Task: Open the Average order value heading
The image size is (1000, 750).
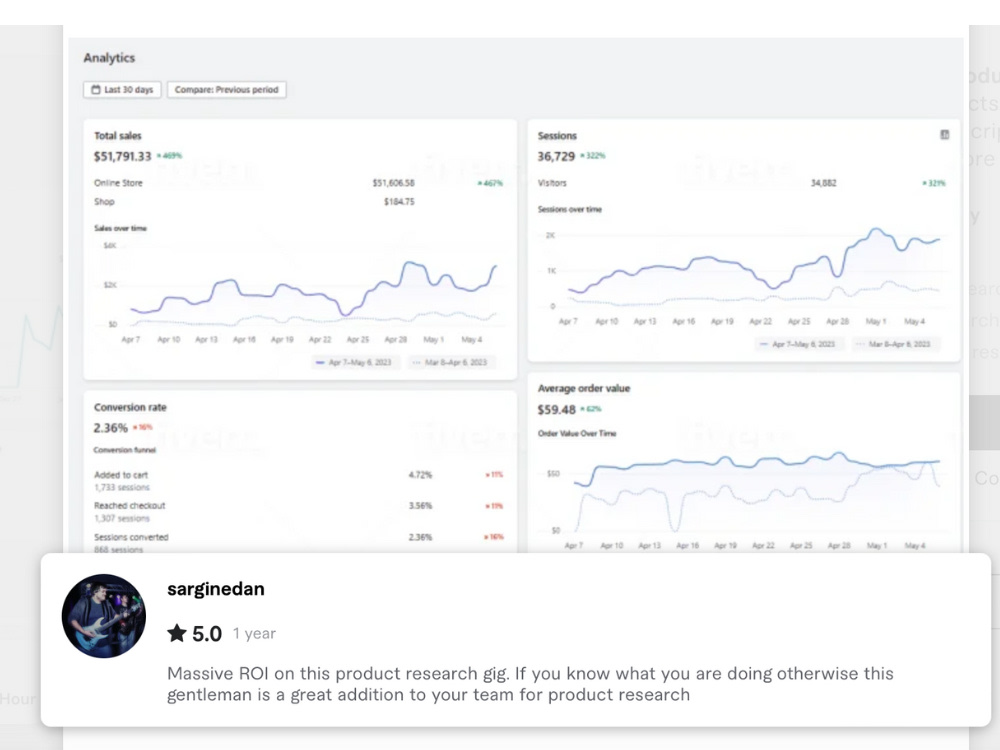Action: click(x=584, y=388)
